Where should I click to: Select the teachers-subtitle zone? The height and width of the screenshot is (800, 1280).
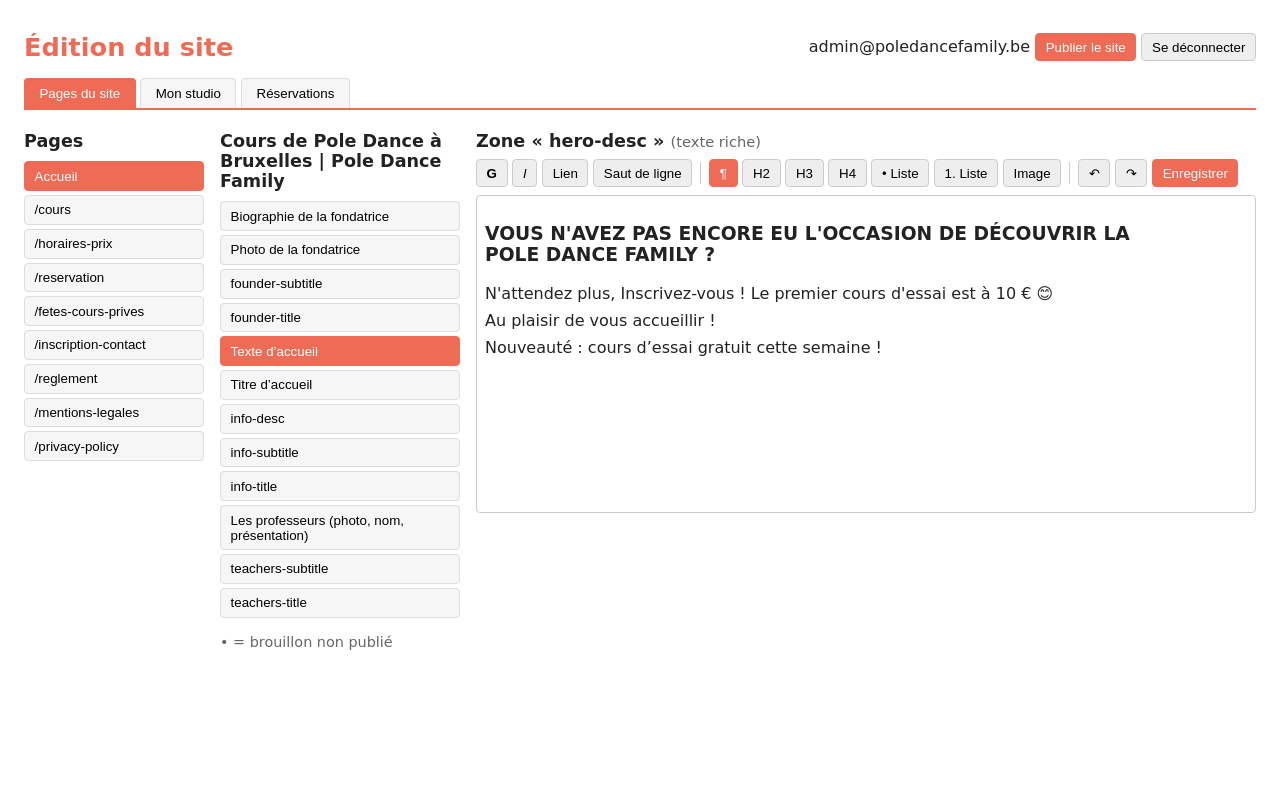340,569
